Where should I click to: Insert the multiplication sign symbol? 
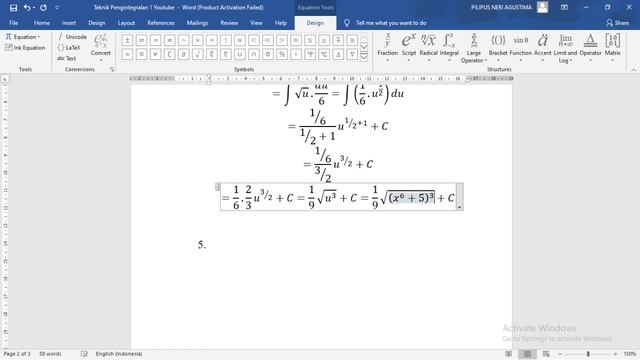[x=198, y=40]
